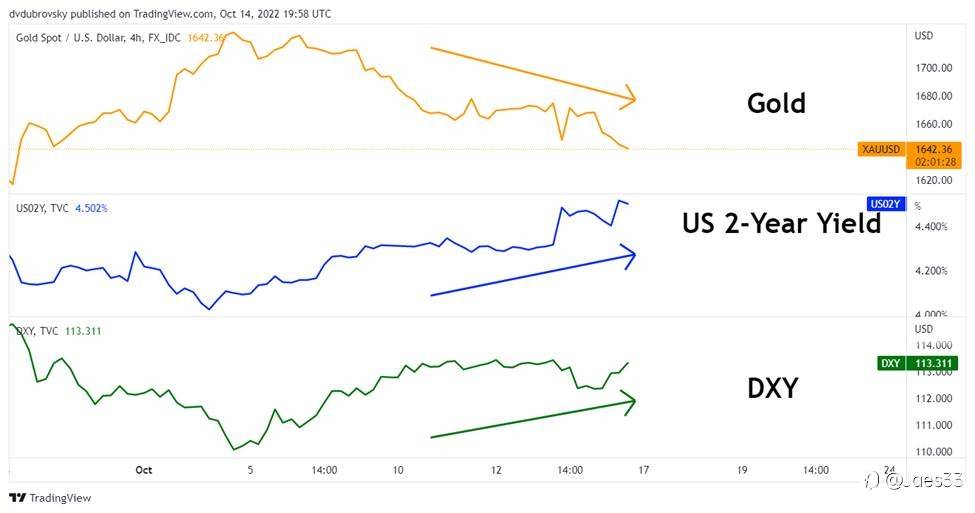This screenshot has height=513, width=975.
Task: Select the blue US02Y axis tag
Action: [x=886, y=204]
